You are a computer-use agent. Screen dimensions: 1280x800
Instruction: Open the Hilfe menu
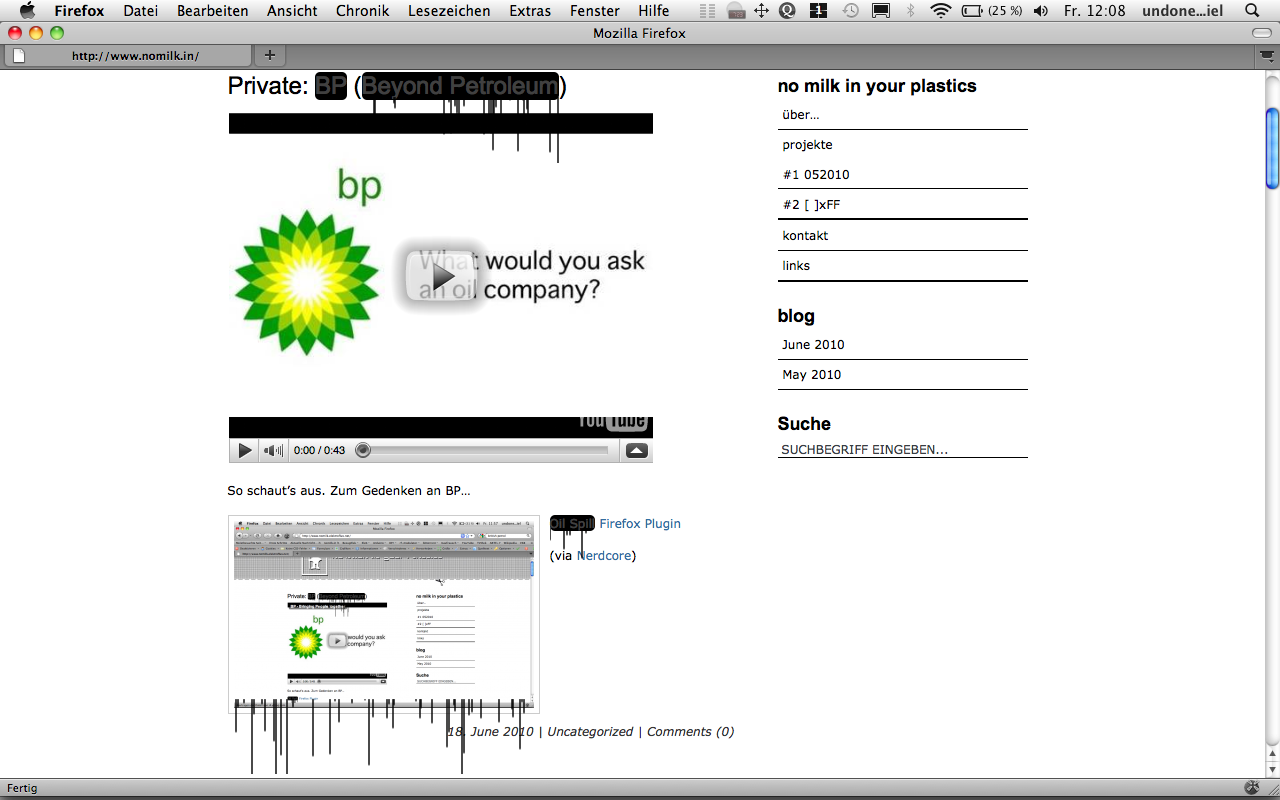654,11
